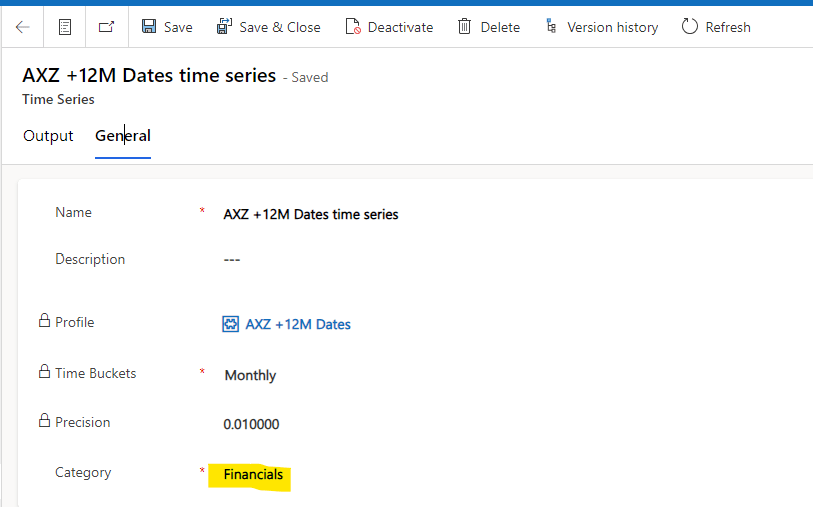
Task: Click the Version history icon
Action: click(551, 27)
